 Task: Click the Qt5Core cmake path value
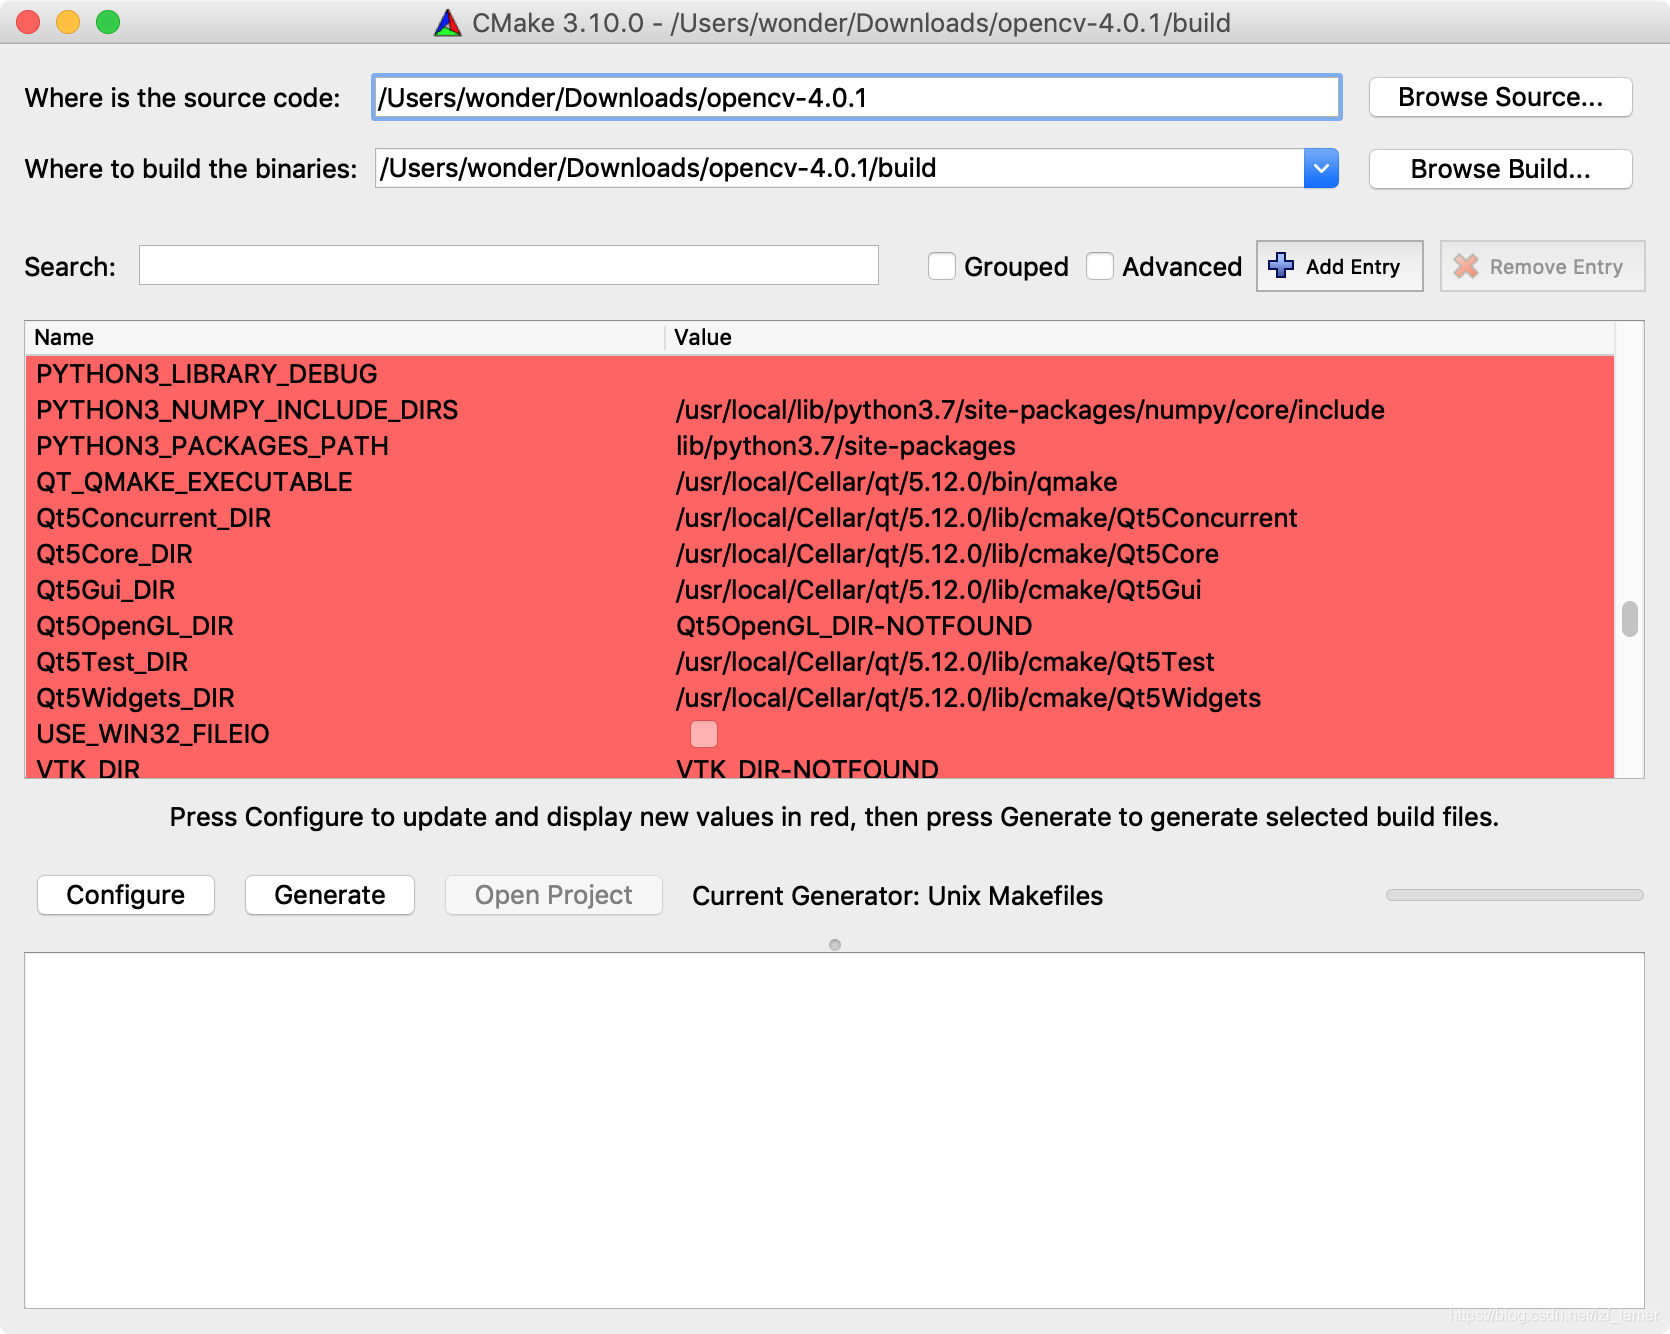pyautogui.click(x=947, y=554)
